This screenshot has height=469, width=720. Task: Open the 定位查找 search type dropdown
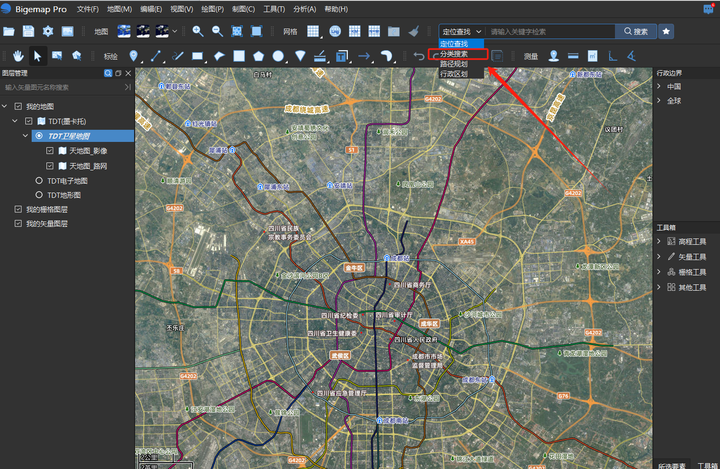click(x=462, y=31)
